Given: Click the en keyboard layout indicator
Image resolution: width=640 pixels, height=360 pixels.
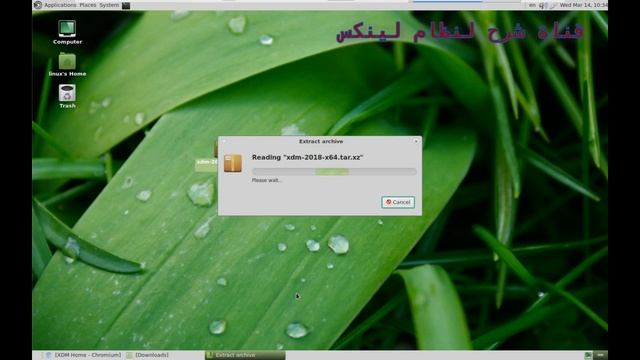Looking at the screenshot, I should pos(532,5).
